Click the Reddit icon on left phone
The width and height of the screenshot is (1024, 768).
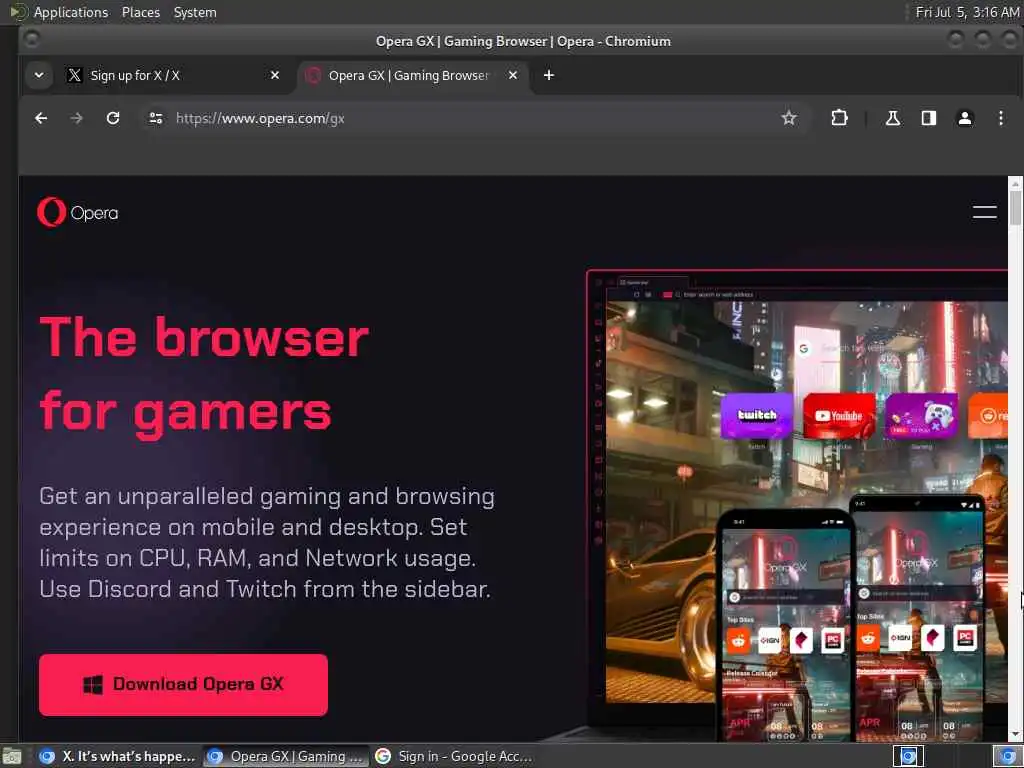click(738, 641)
